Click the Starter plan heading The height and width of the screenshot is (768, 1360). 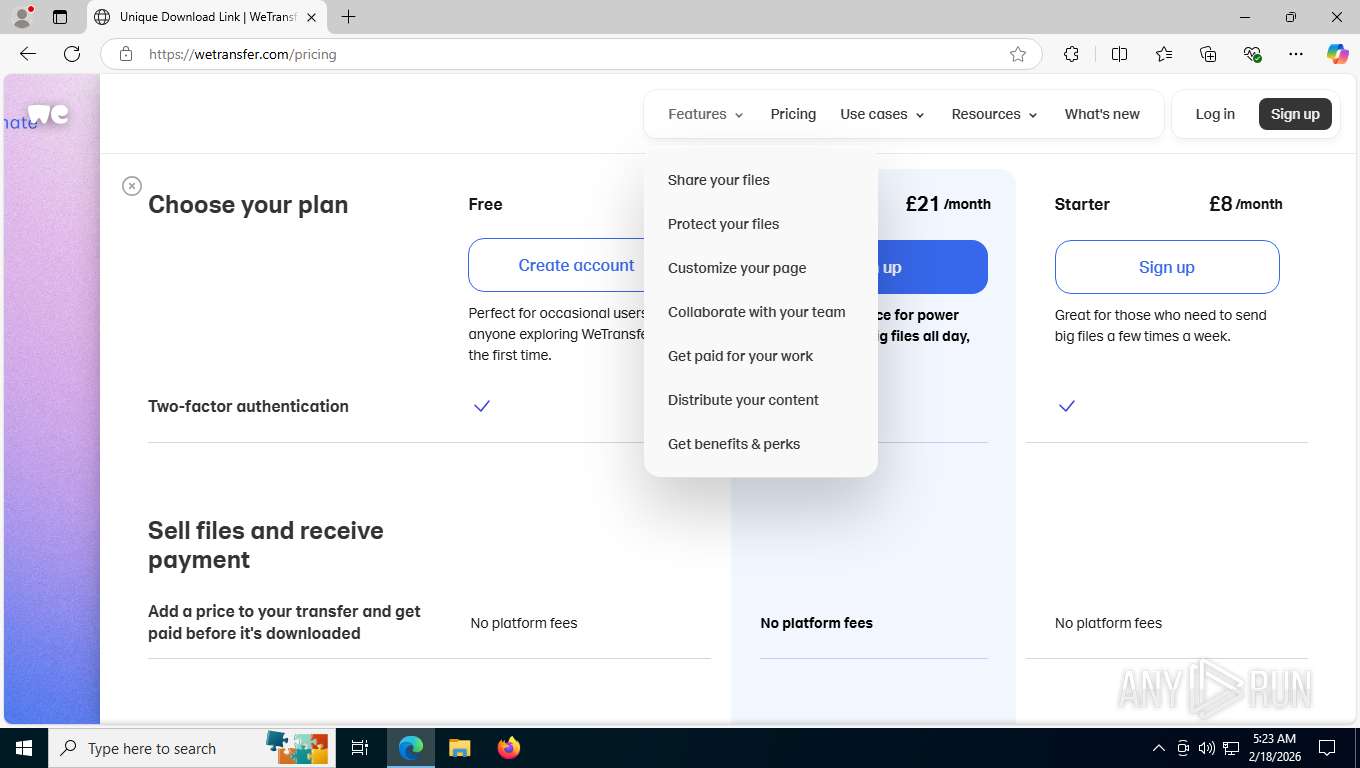tap(1082, 204)
